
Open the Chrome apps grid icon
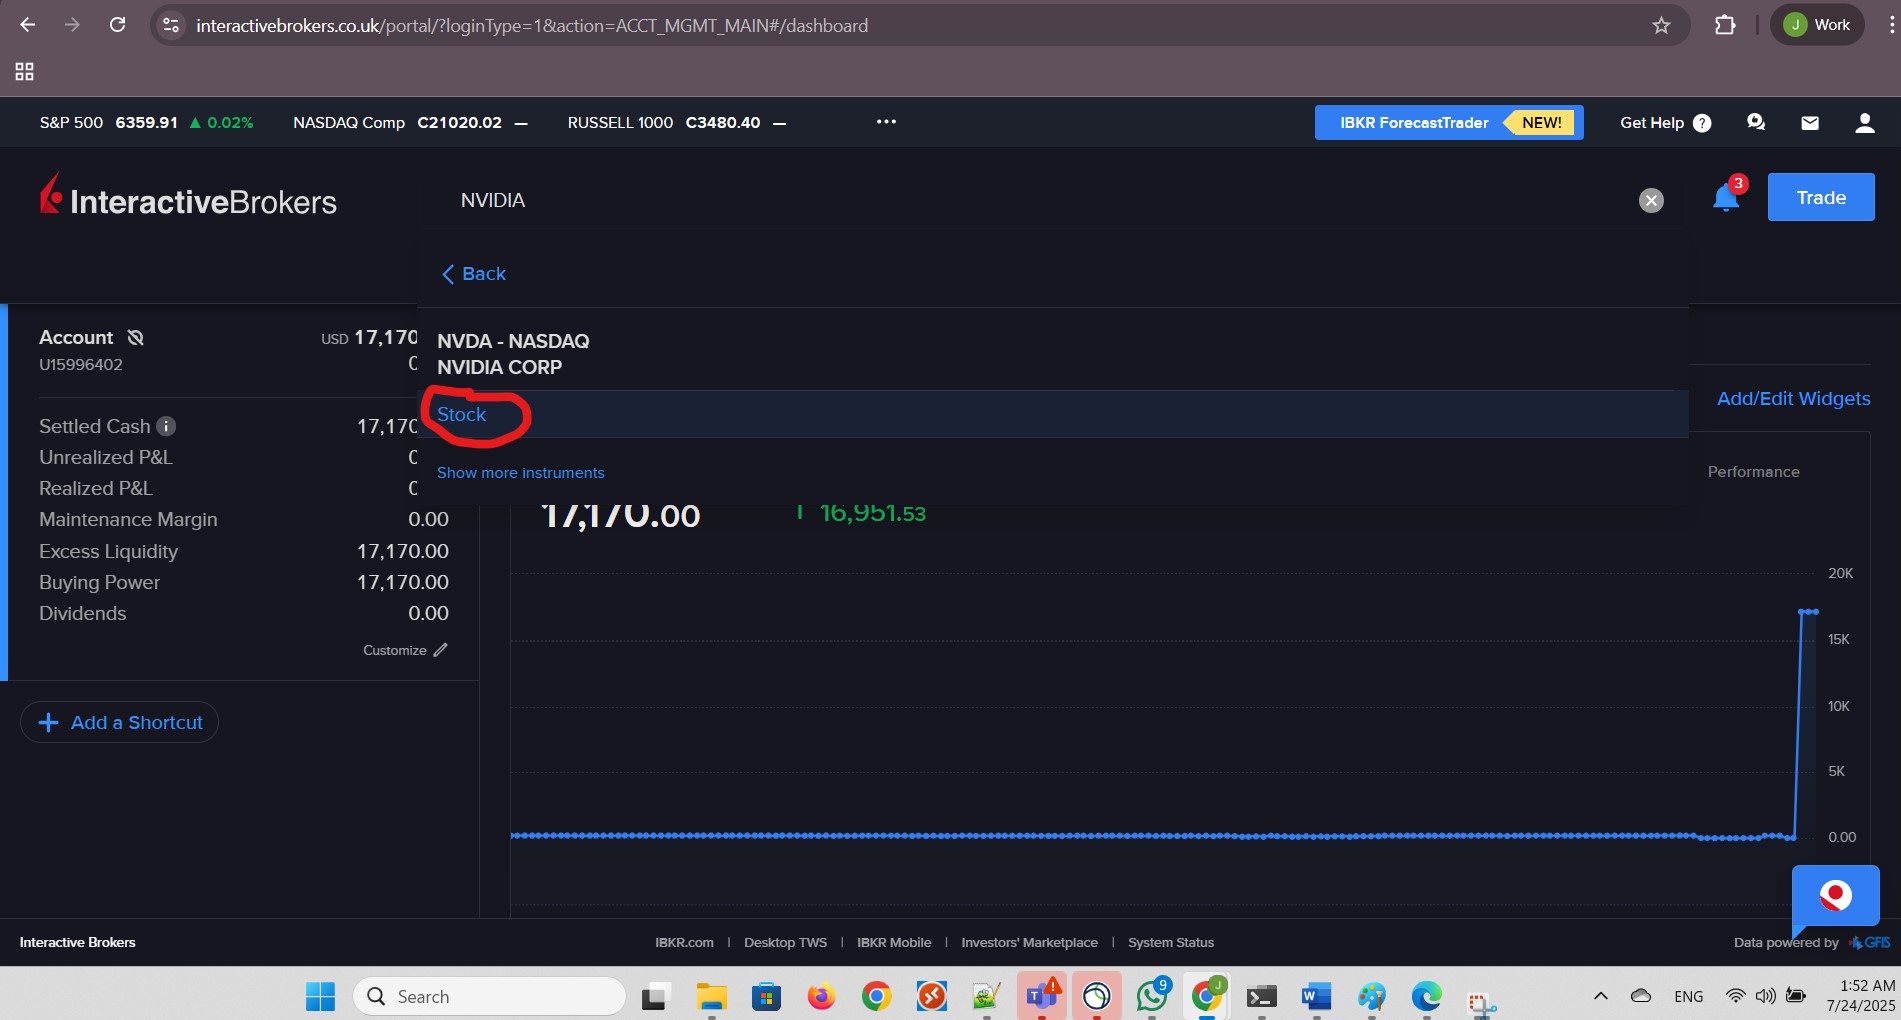[x=25, y=71]
